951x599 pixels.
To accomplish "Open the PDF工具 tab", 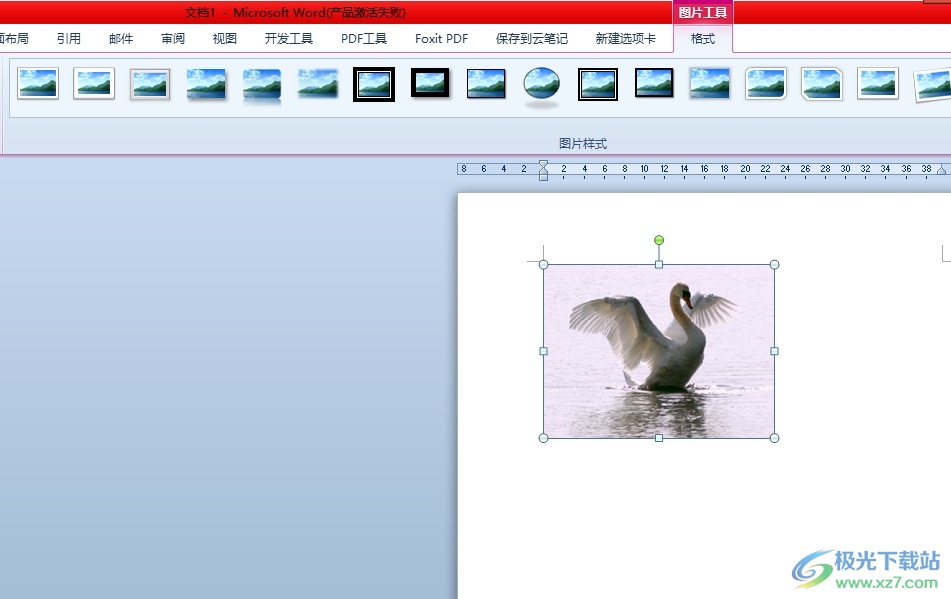I will [364, 39].
